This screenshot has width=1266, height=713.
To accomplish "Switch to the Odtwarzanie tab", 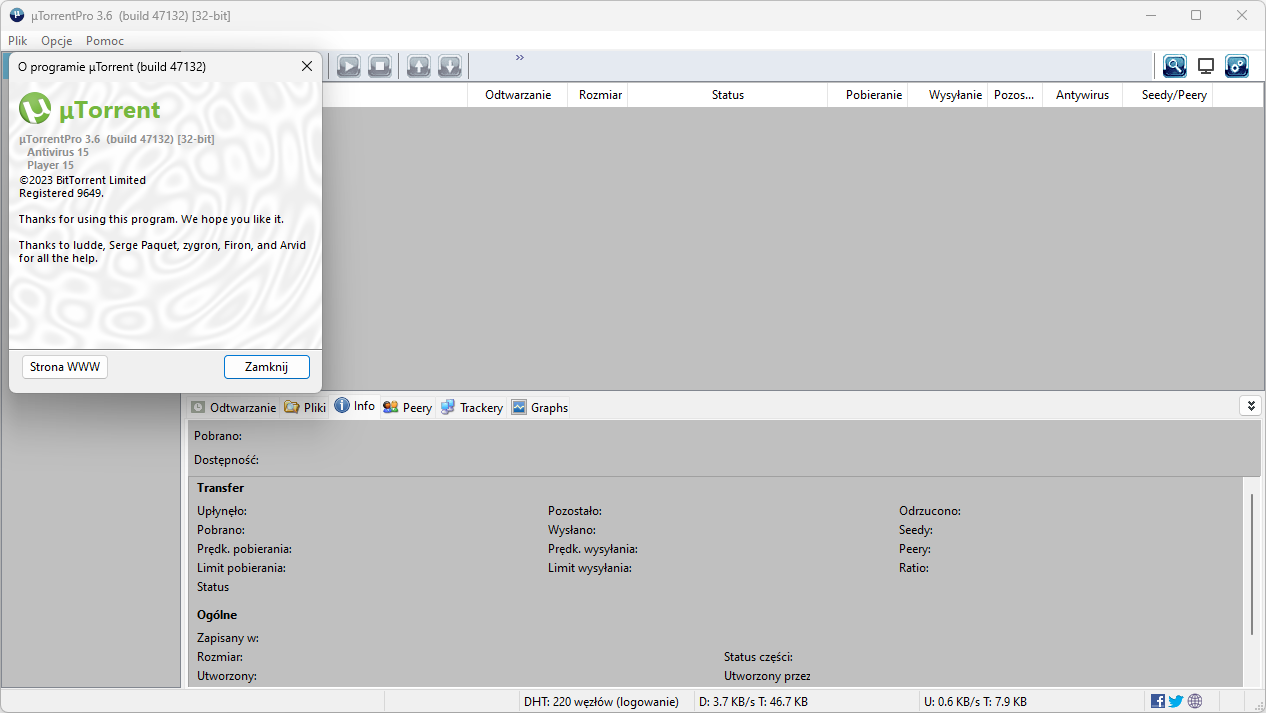I will 233,407.
